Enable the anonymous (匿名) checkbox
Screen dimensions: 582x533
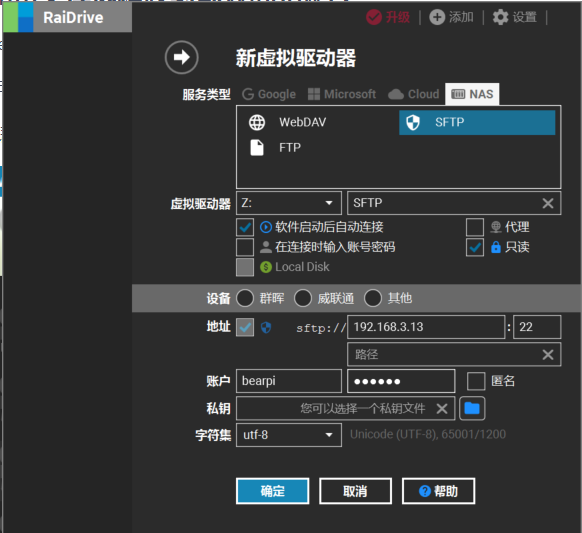(476, 381)
